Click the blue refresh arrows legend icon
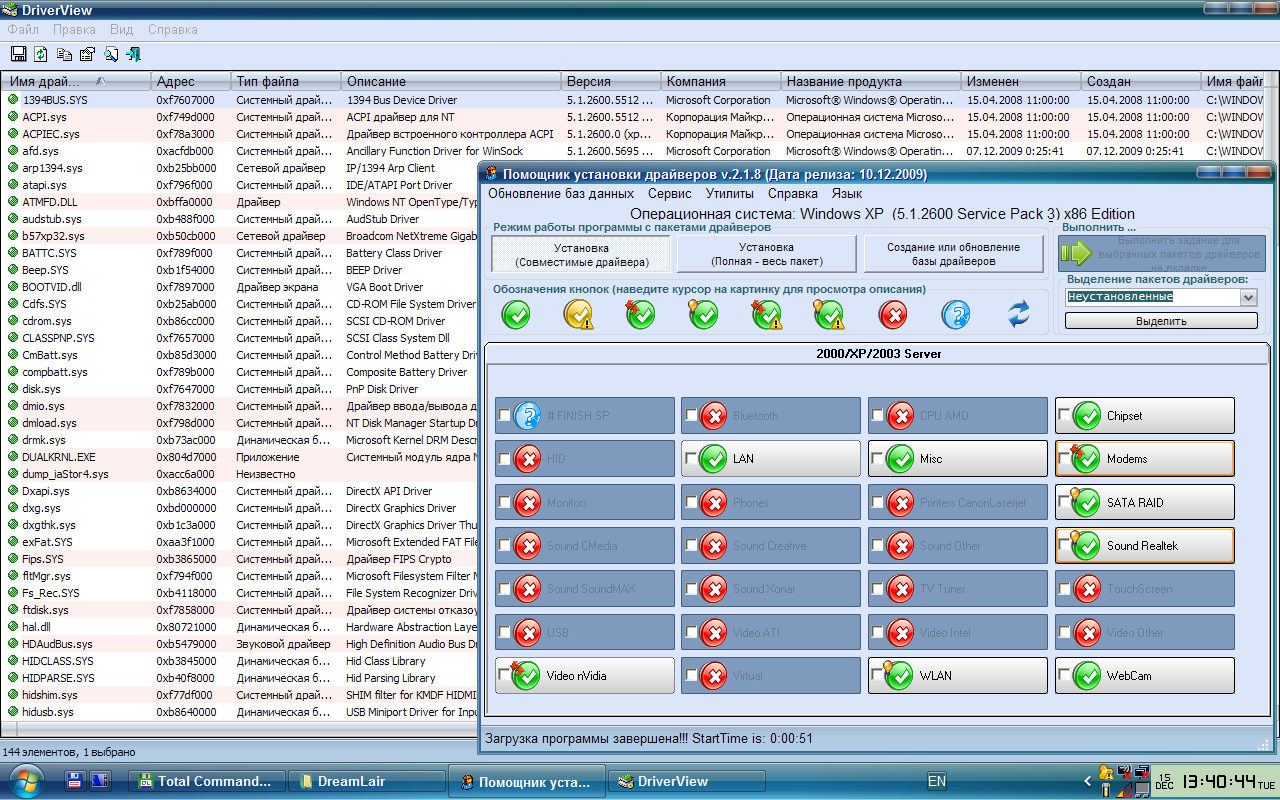Viewport: 1280px width, 800px height. click(1018, 315)
